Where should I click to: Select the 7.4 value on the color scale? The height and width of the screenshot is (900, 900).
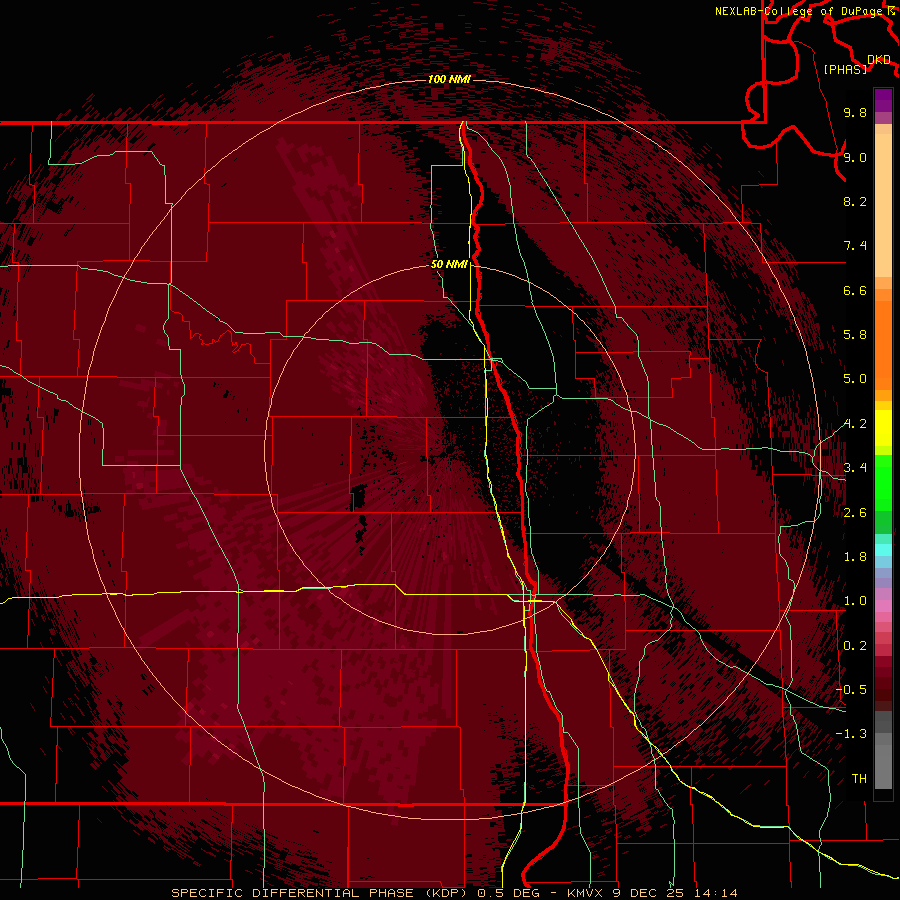855,246
